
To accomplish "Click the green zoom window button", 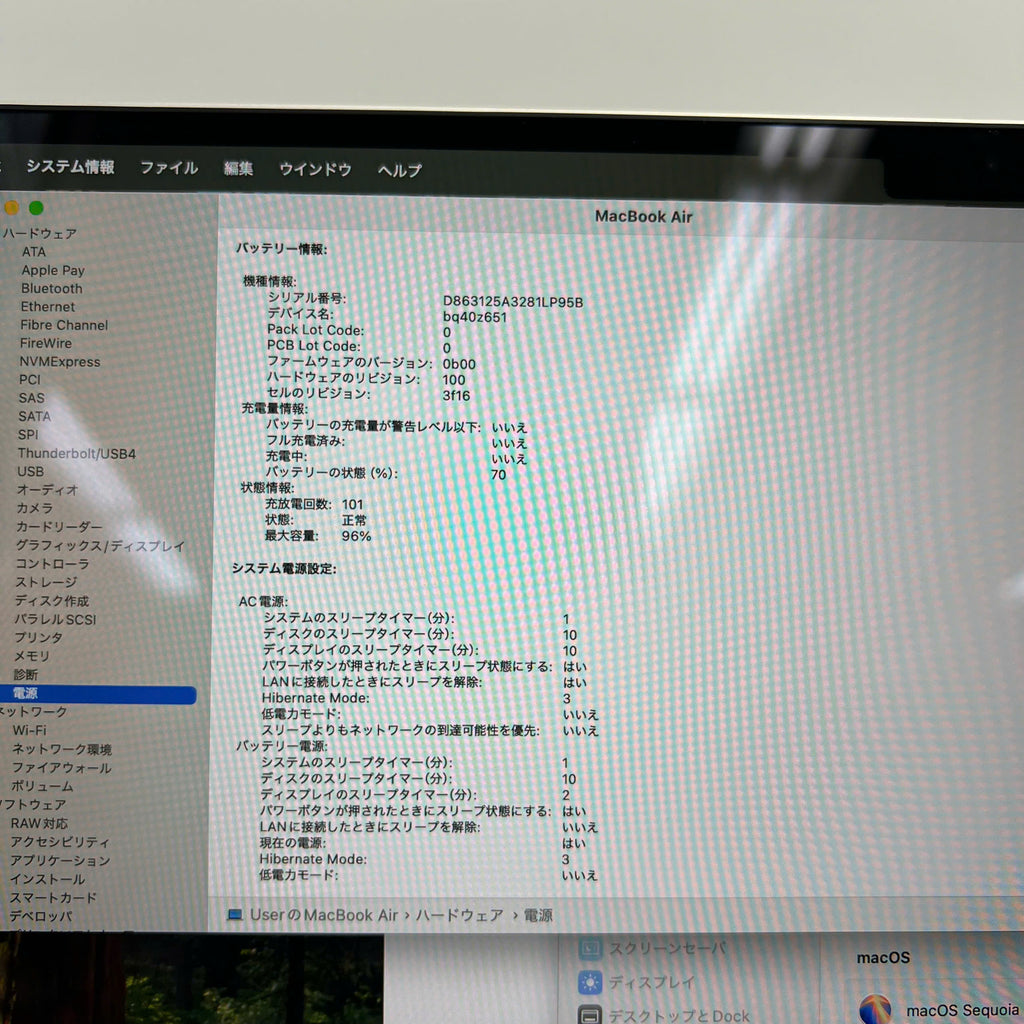I will pyautogui.click(x=36, y=208).
